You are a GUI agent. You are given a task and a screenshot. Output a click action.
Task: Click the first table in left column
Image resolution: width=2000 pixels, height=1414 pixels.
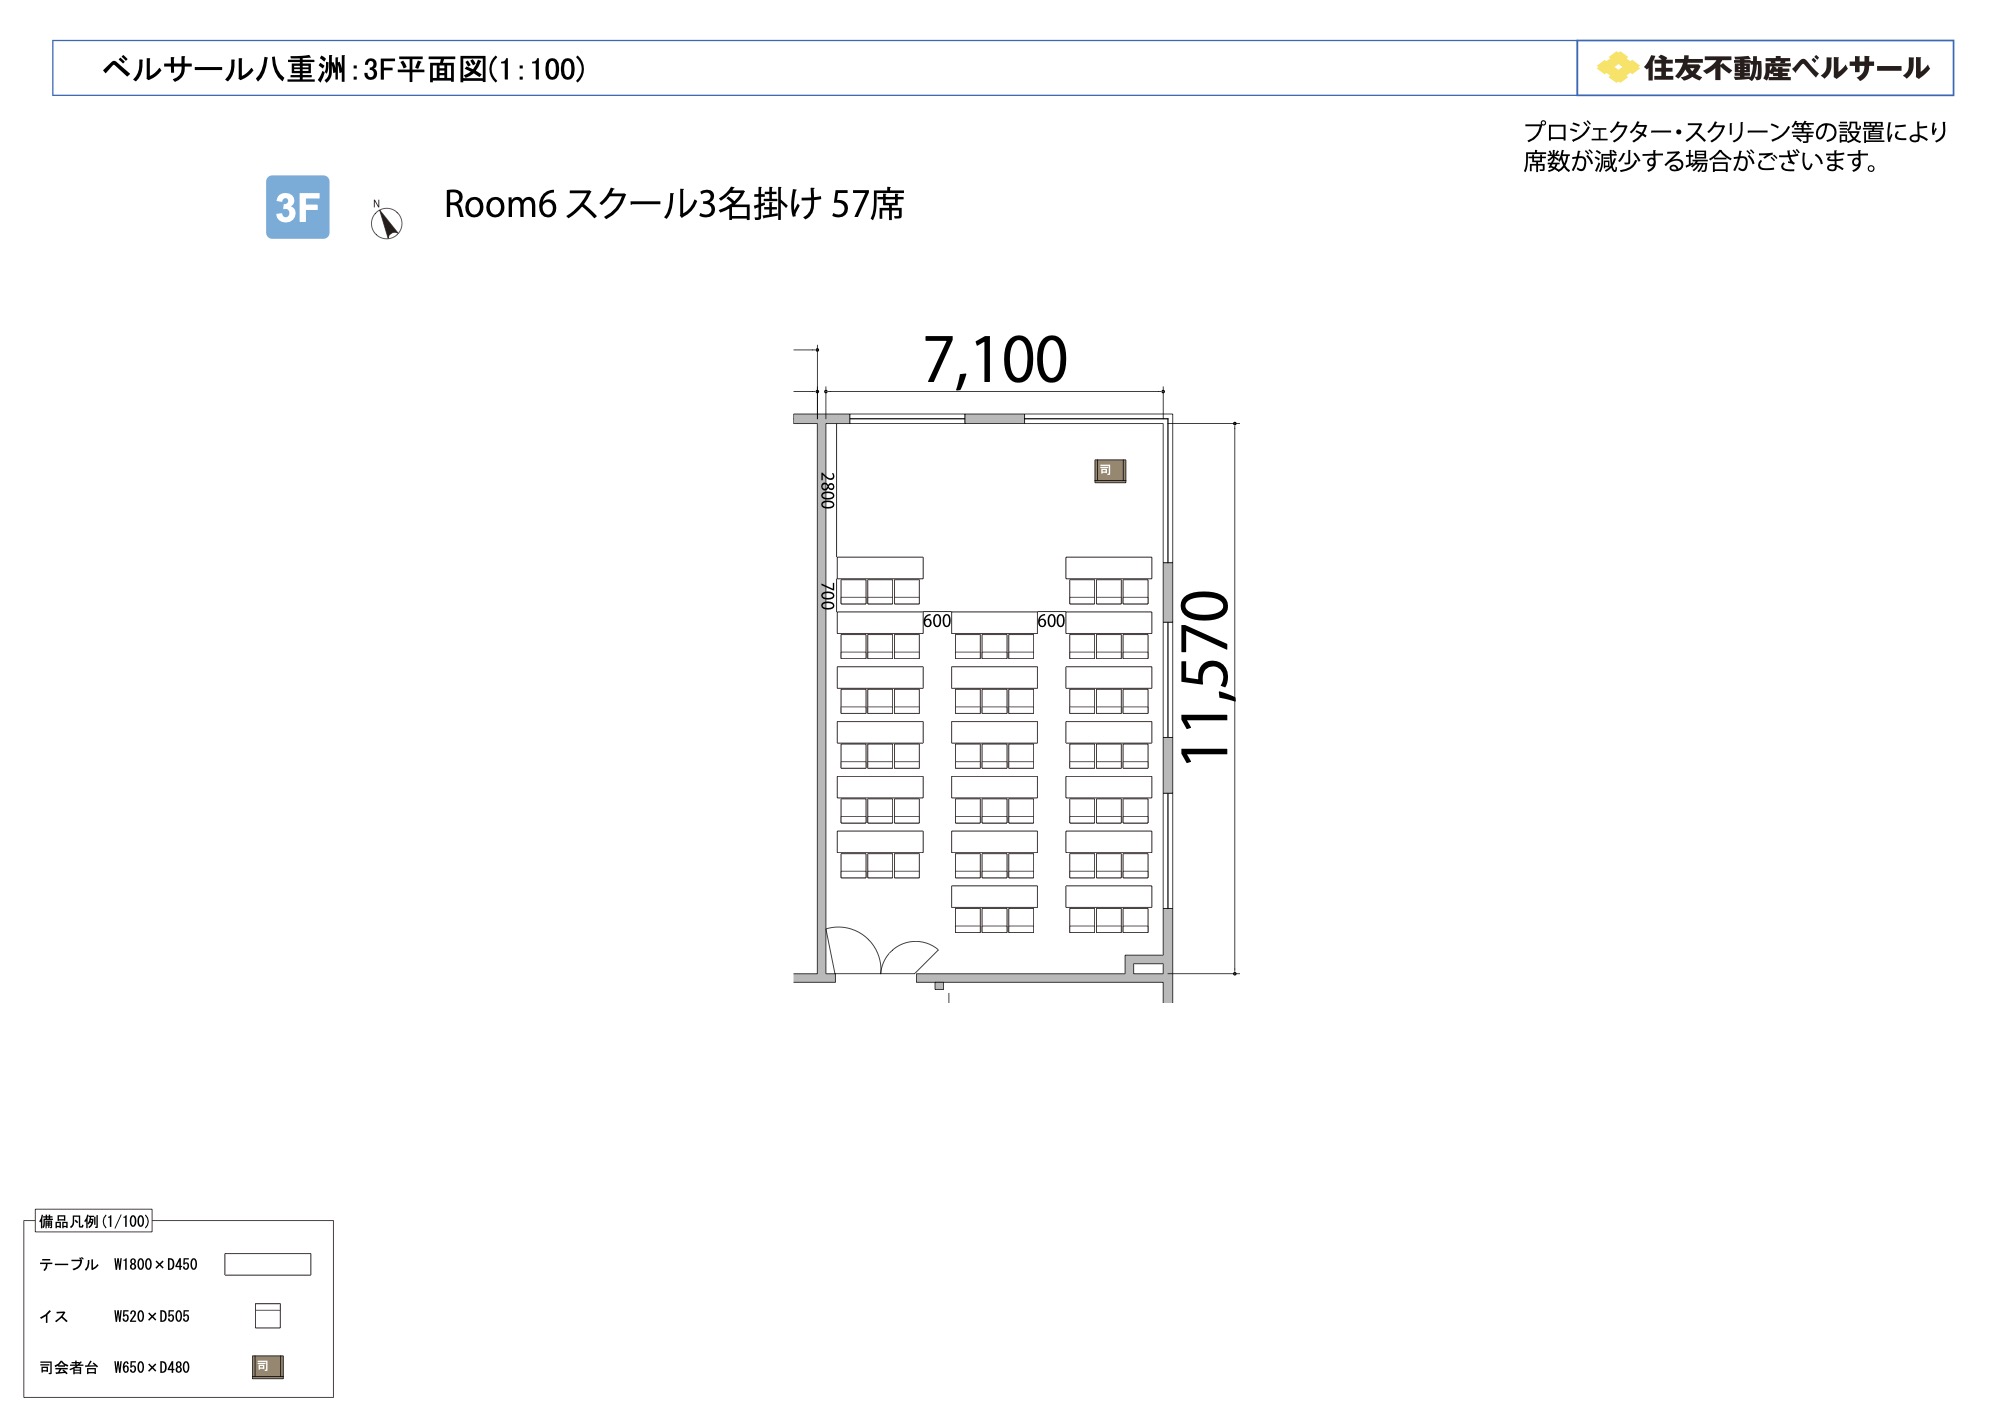880,568
